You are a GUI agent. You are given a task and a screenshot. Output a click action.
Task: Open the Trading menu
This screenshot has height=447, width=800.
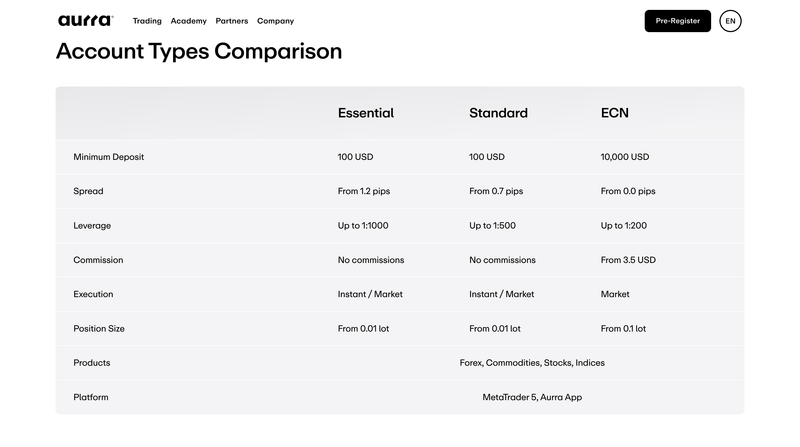pyautogui.click(x=147, y=21)
